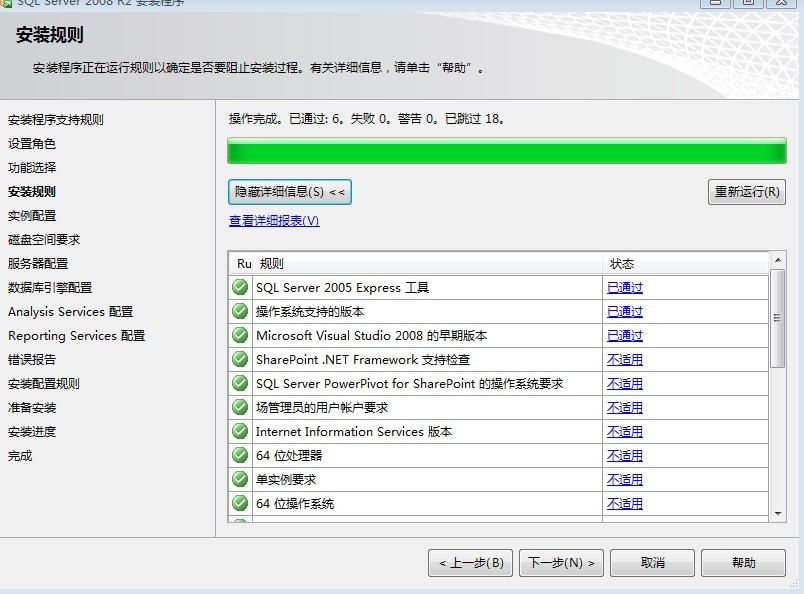The width and height of the screenshot is (804, 594).
Task: Open 不适用 status for Internet Information Services 版本
Action: (625, 432)
